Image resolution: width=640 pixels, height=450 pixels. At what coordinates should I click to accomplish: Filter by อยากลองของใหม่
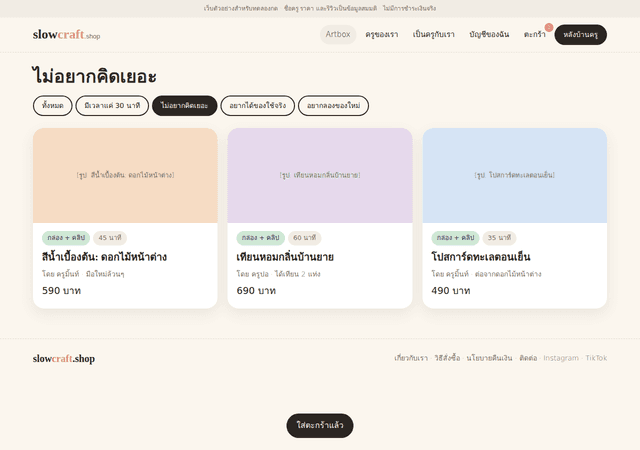[x=333, y=106]
